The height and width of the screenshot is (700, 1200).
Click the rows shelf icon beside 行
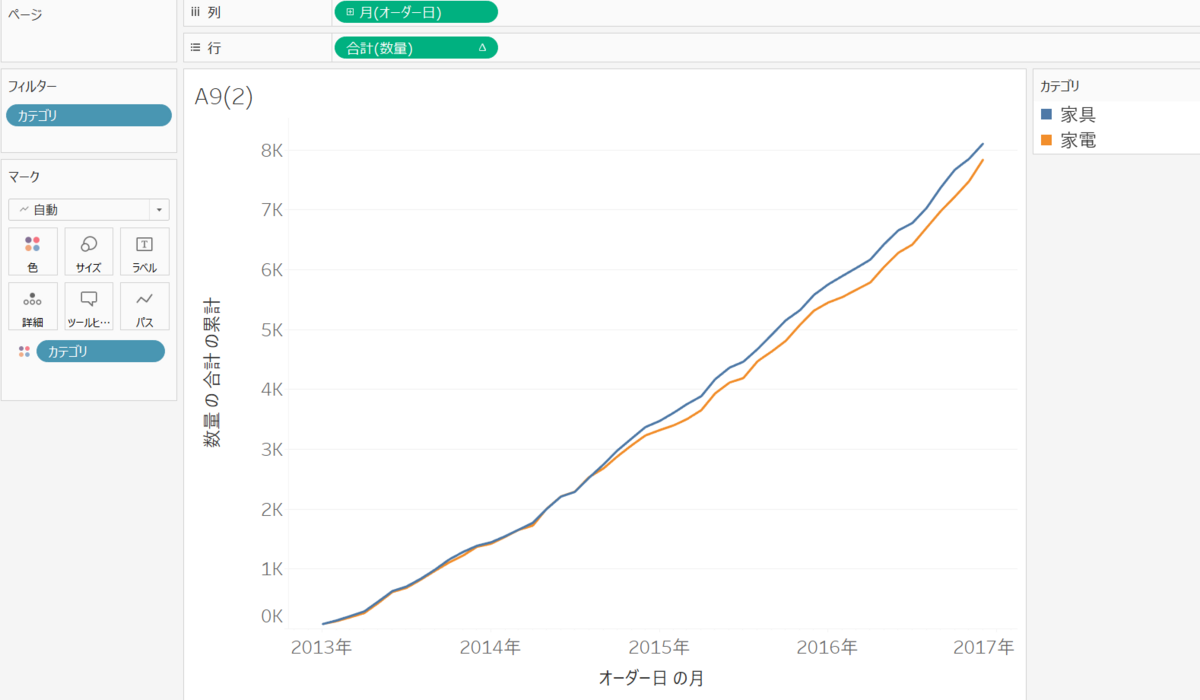point(196,47)
